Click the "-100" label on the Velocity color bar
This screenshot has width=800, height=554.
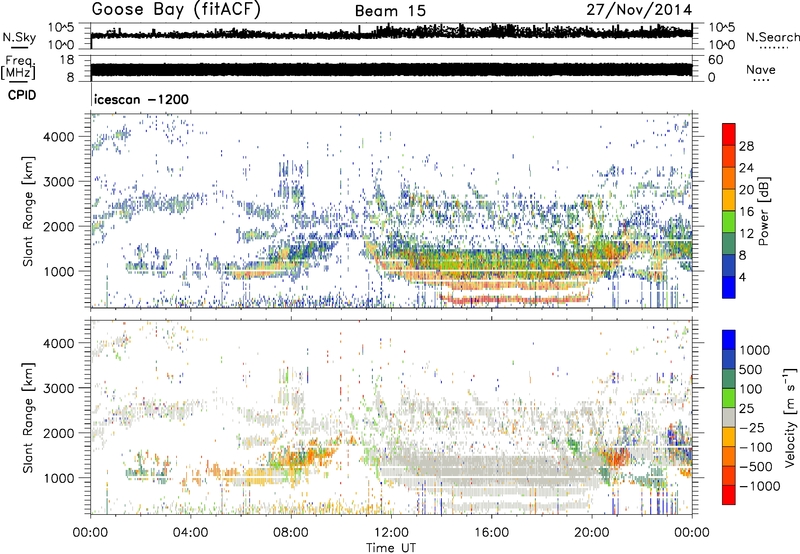756,447
